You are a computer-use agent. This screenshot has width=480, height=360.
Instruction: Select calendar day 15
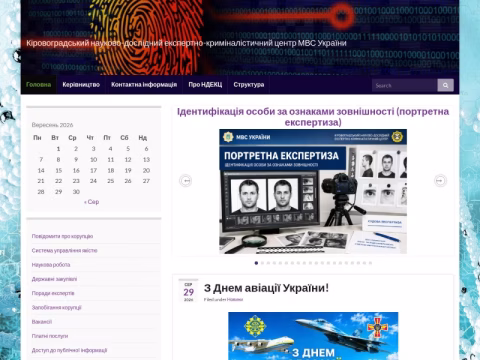coord(59,170)
